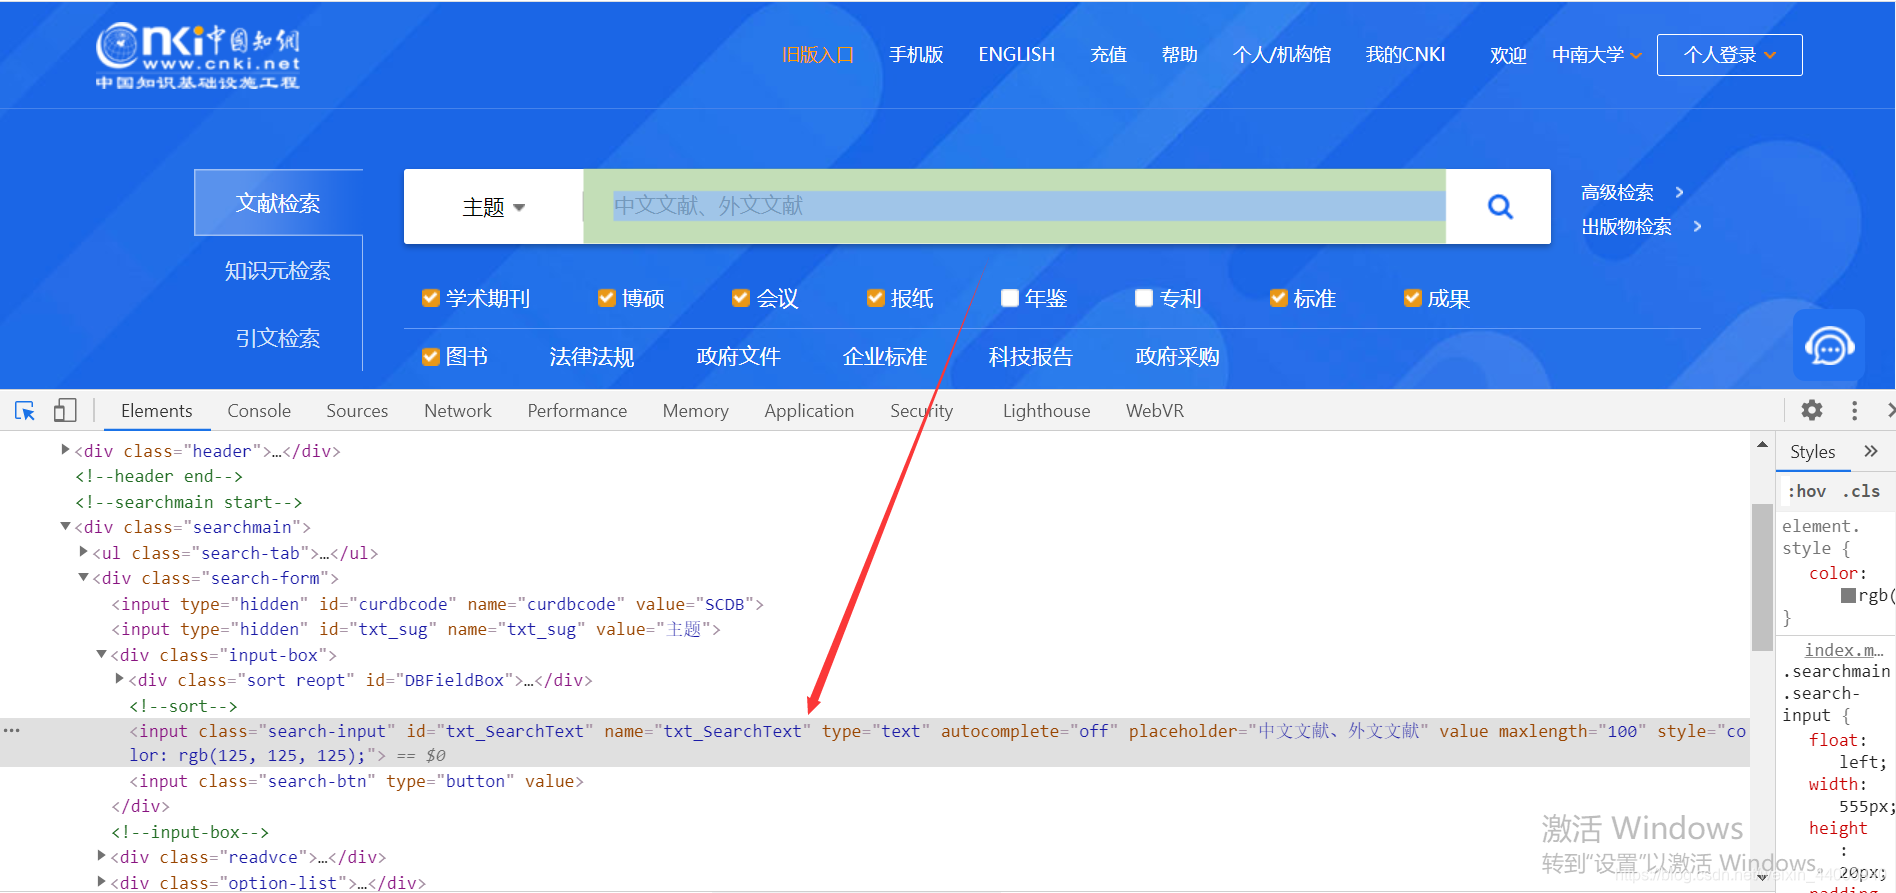Collapse the div class input-box node
The width and height of the screenshot is (1896, 893).
[x=101, y=654]
